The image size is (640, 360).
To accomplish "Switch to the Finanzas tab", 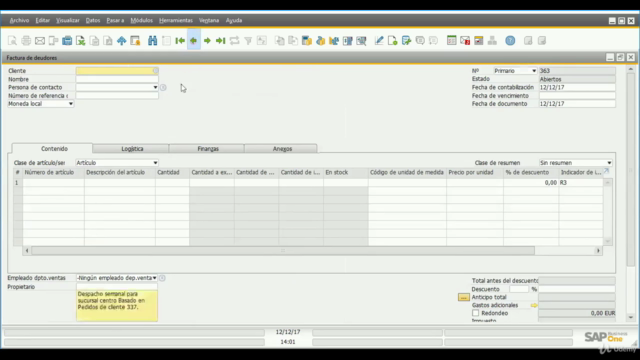I will (x=208, y=149).
